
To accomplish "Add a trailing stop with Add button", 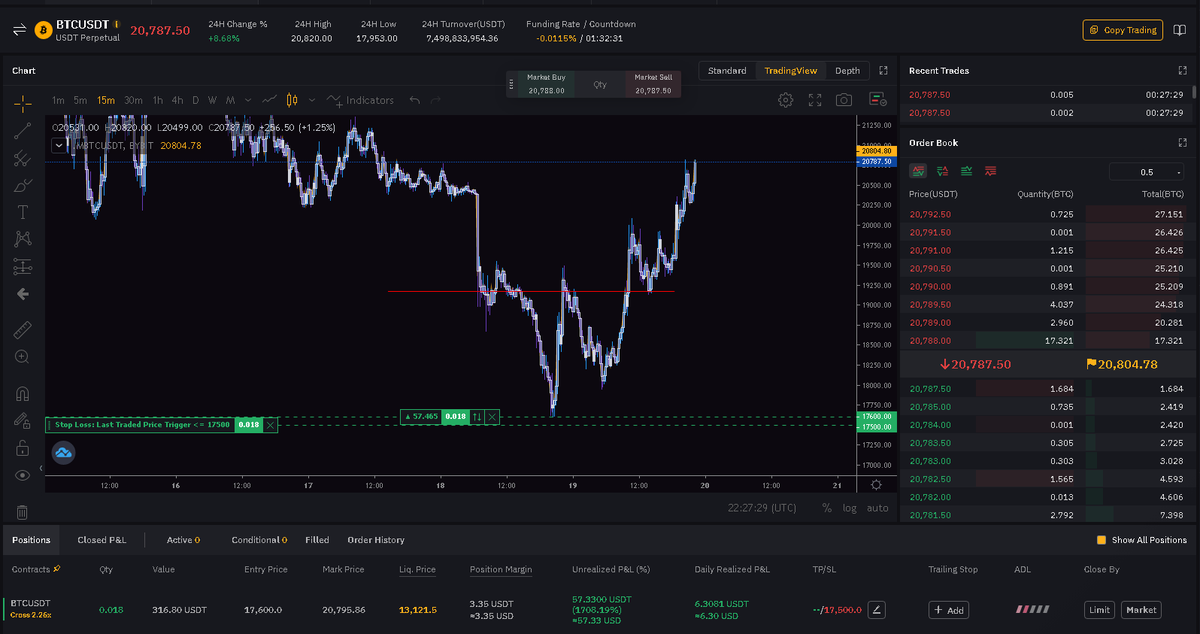I will (x=949, y=609).
